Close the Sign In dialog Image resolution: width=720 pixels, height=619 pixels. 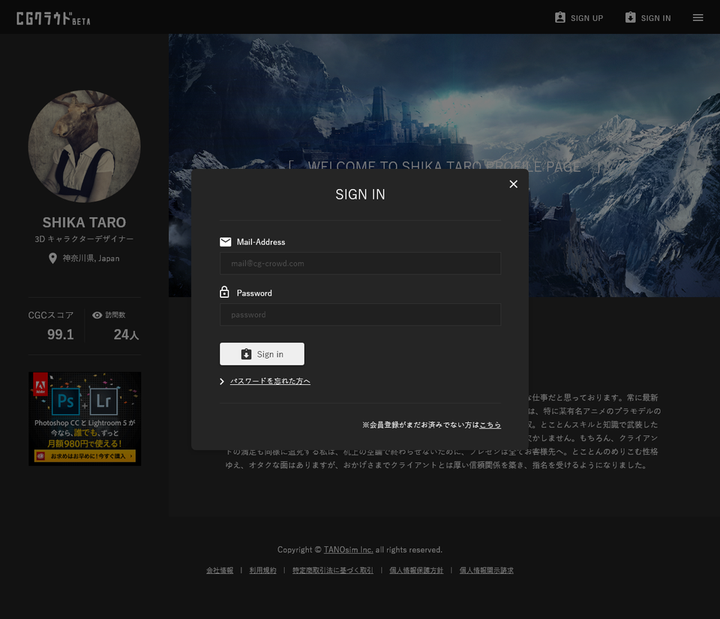[513, 184]
